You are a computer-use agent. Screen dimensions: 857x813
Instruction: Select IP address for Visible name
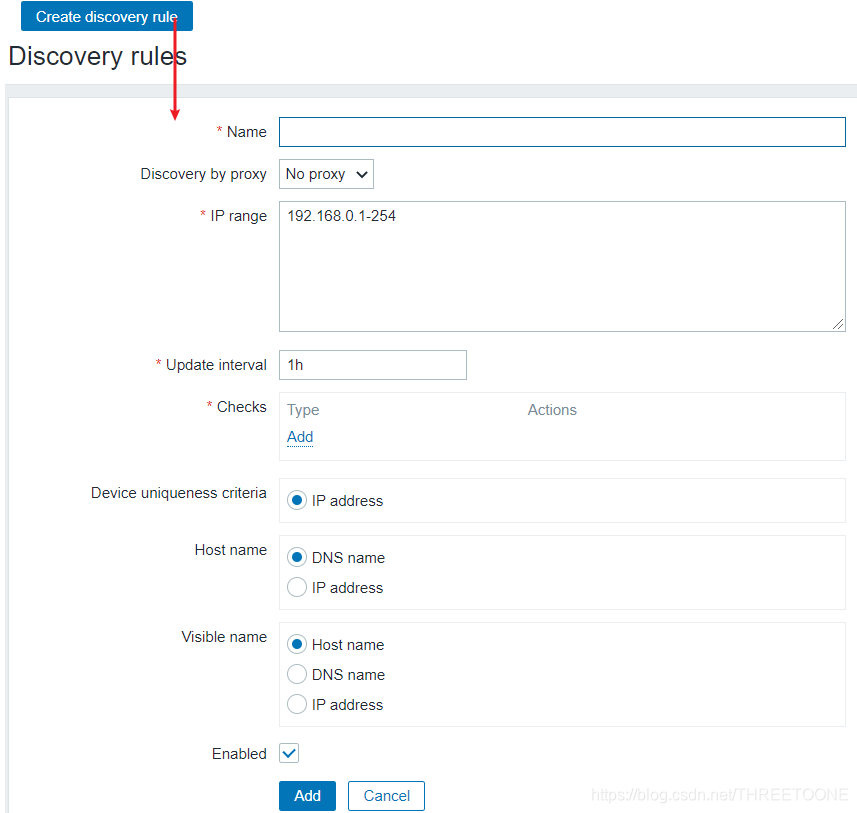click(x=297, y=704)
